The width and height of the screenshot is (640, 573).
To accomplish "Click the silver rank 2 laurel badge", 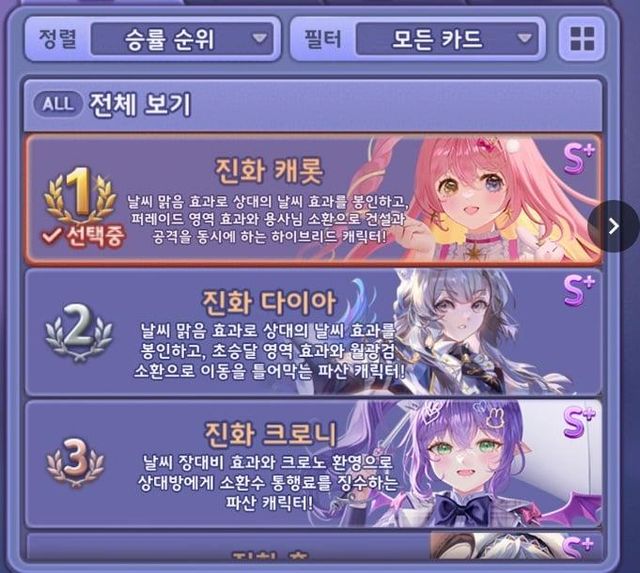I will tap(79, 333).
